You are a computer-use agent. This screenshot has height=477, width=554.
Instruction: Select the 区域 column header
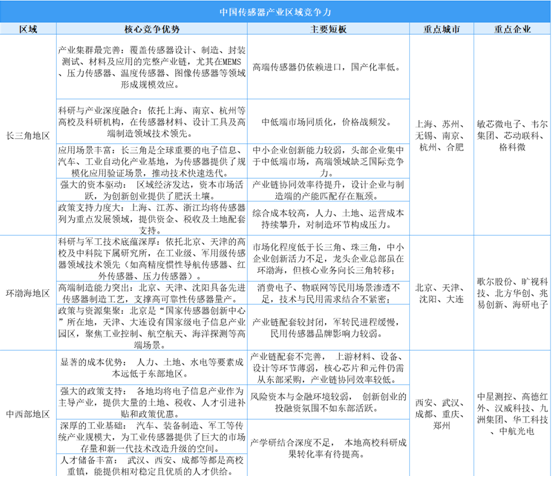pyautogui.click(x=28, y=29)
